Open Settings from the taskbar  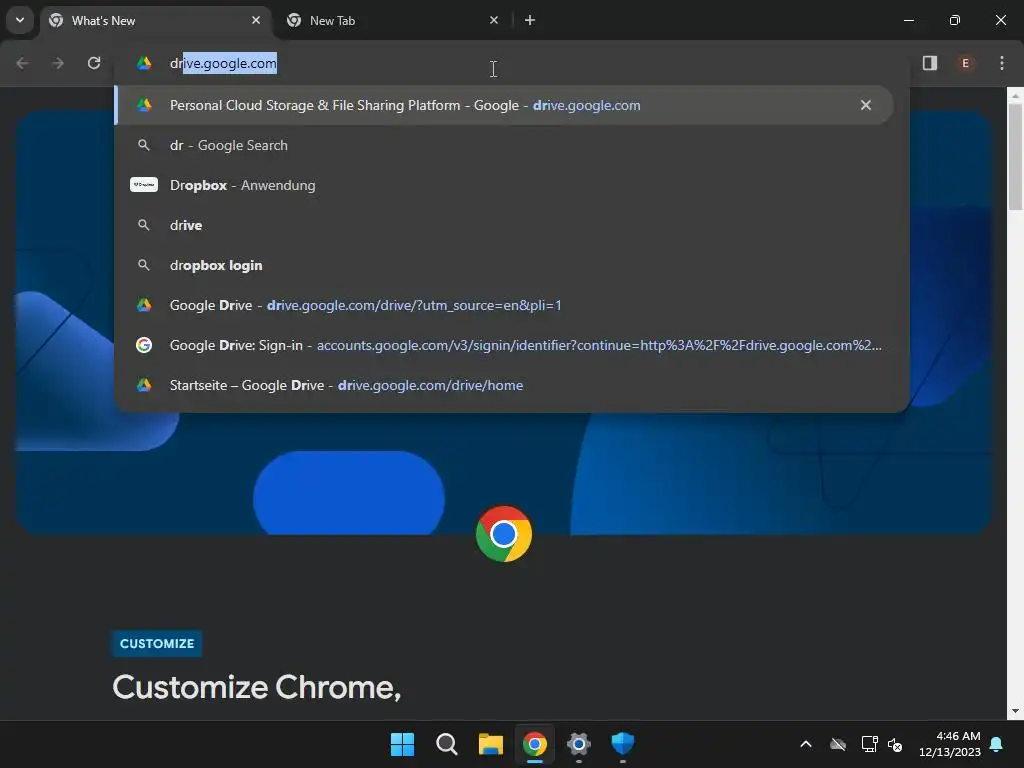(579, 744)
